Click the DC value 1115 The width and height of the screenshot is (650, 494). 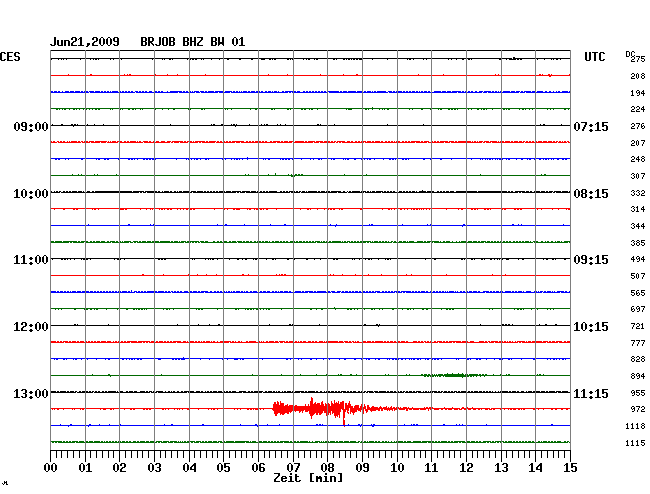[635, 443]
